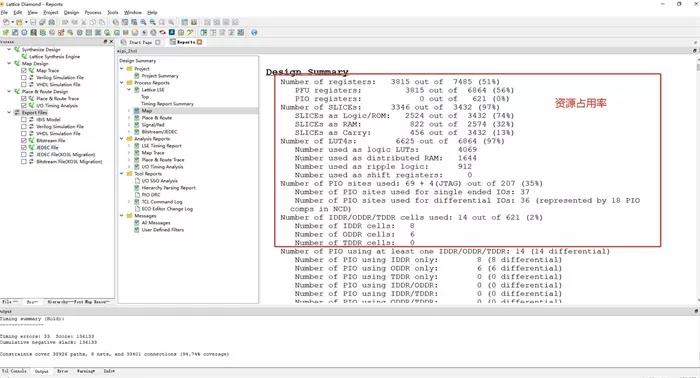Collapse the Export Files tree node

9,112
